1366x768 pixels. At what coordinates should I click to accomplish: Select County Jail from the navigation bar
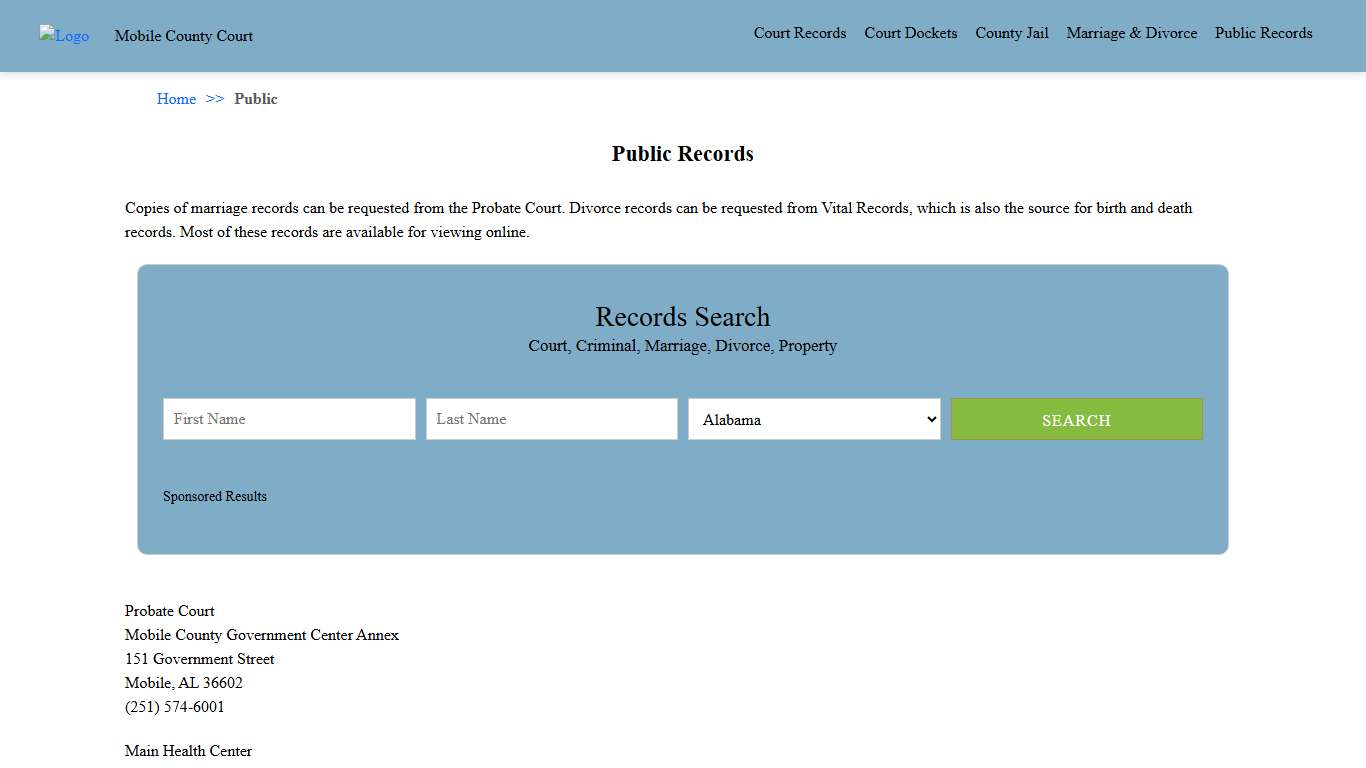click(1011, 33)
